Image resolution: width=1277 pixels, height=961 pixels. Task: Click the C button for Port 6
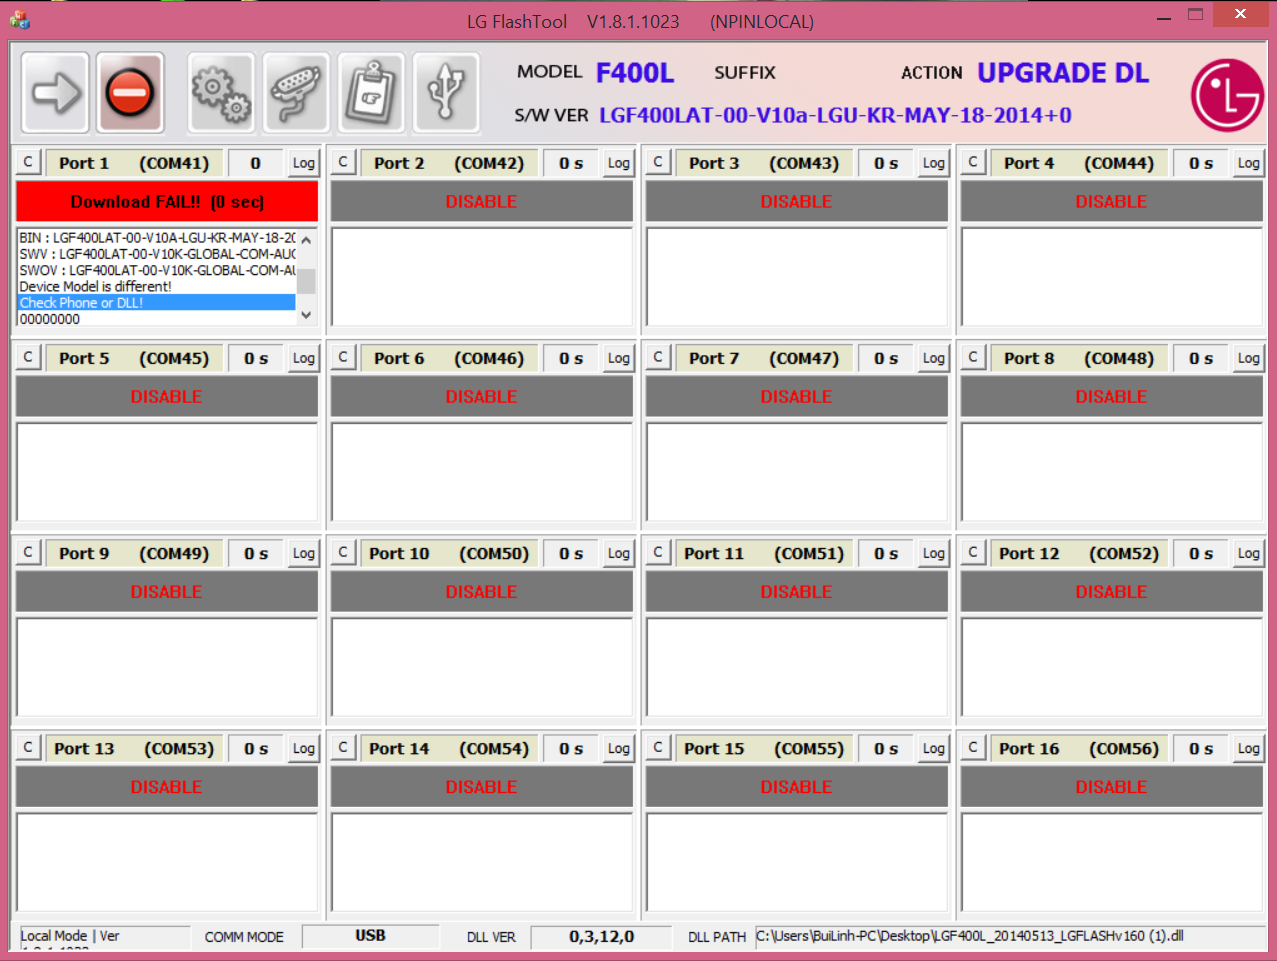pyautogui.click(x=343, y=357)
